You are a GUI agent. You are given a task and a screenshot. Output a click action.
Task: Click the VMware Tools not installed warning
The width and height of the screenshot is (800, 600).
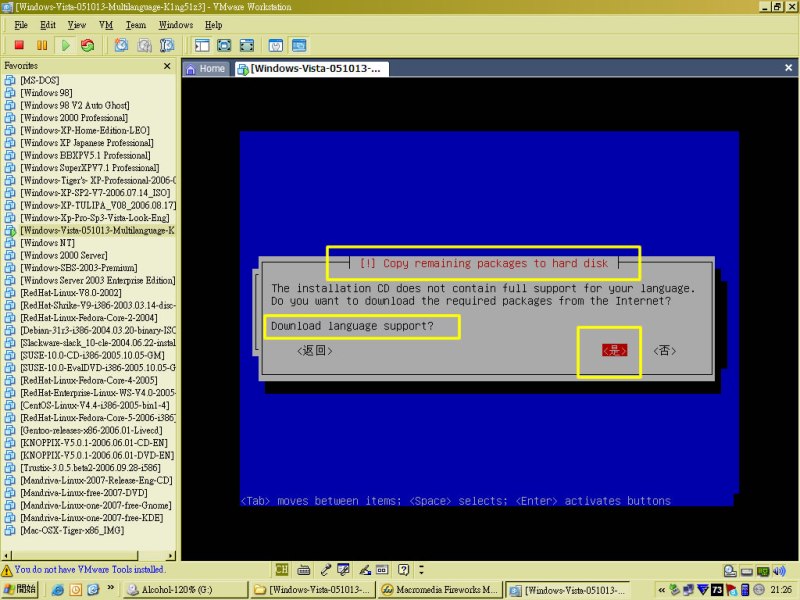pos(84,569)
